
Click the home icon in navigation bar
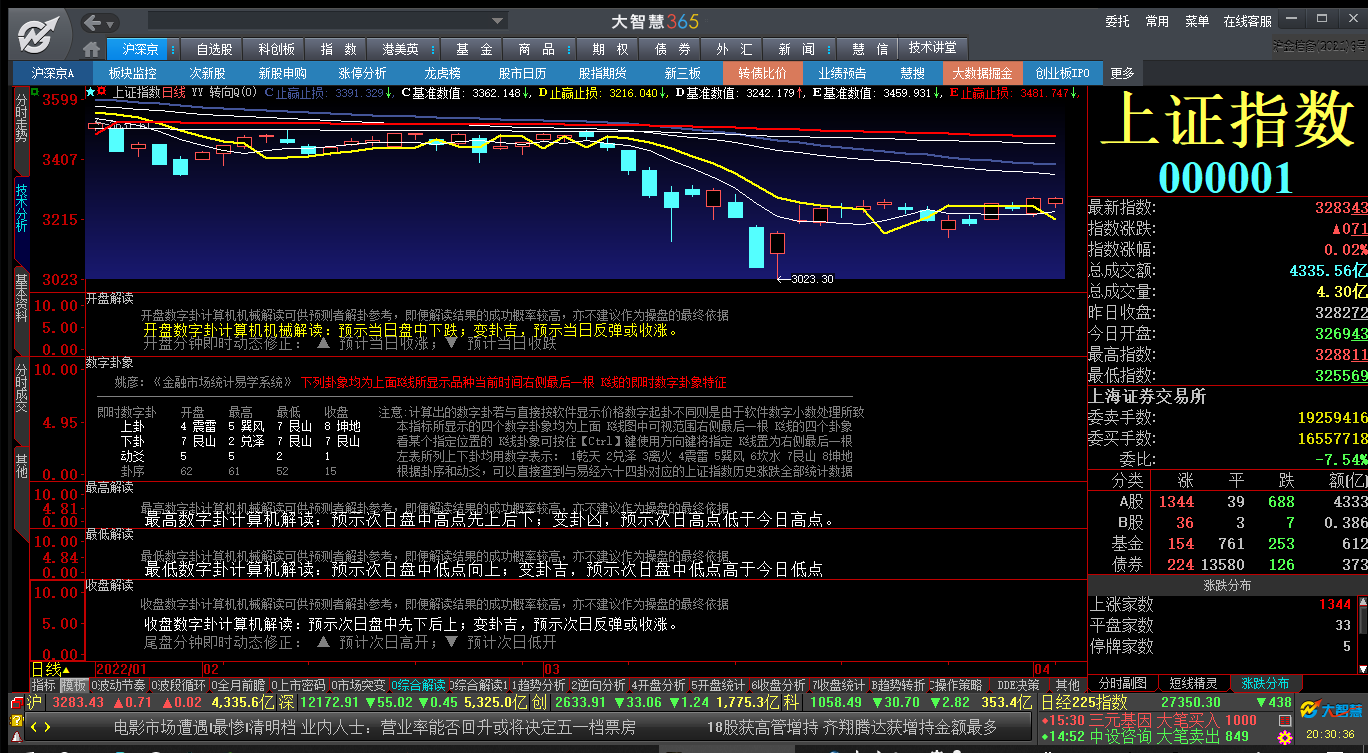(x=92, y=48)
